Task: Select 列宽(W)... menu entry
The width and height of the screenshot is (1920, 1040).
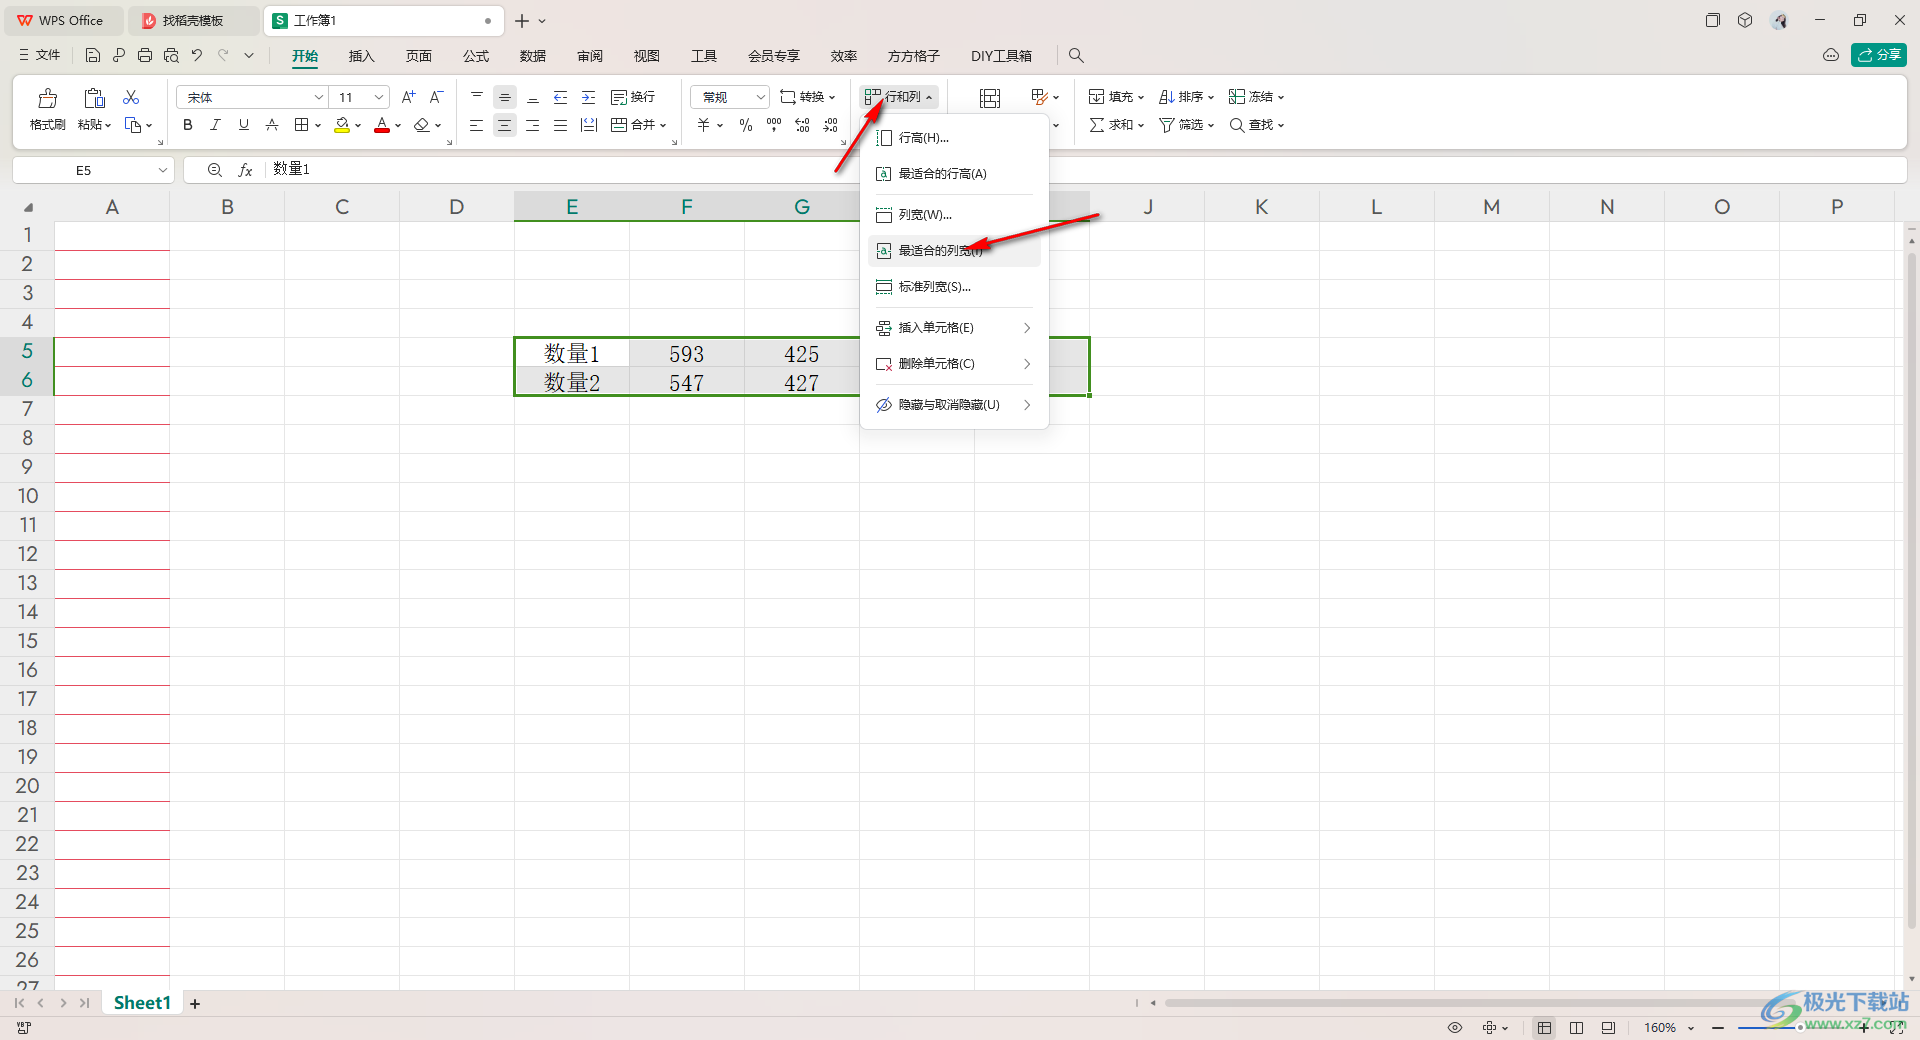Action: [954, 215]
